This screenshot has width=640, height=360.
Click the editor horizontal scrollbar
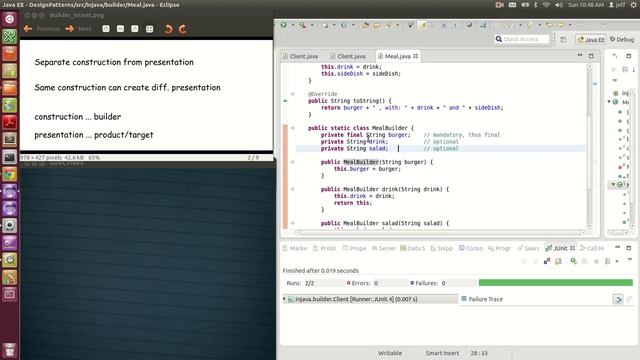pyautogui.click(x=440, y=233)
